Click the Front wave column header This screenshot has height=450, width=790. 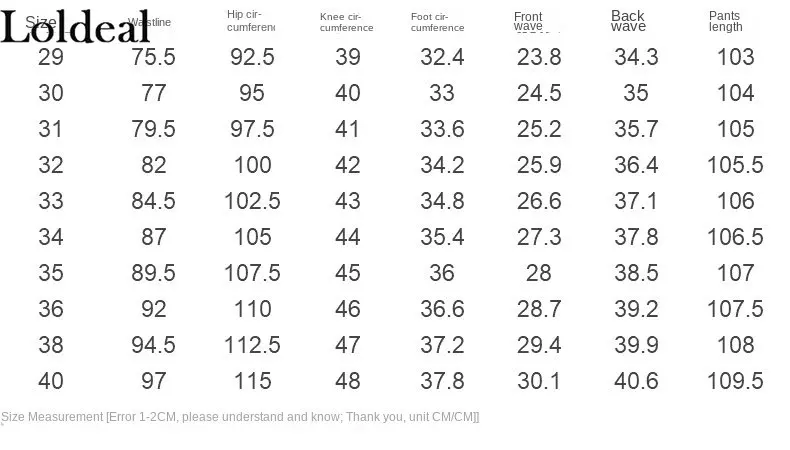528,21
